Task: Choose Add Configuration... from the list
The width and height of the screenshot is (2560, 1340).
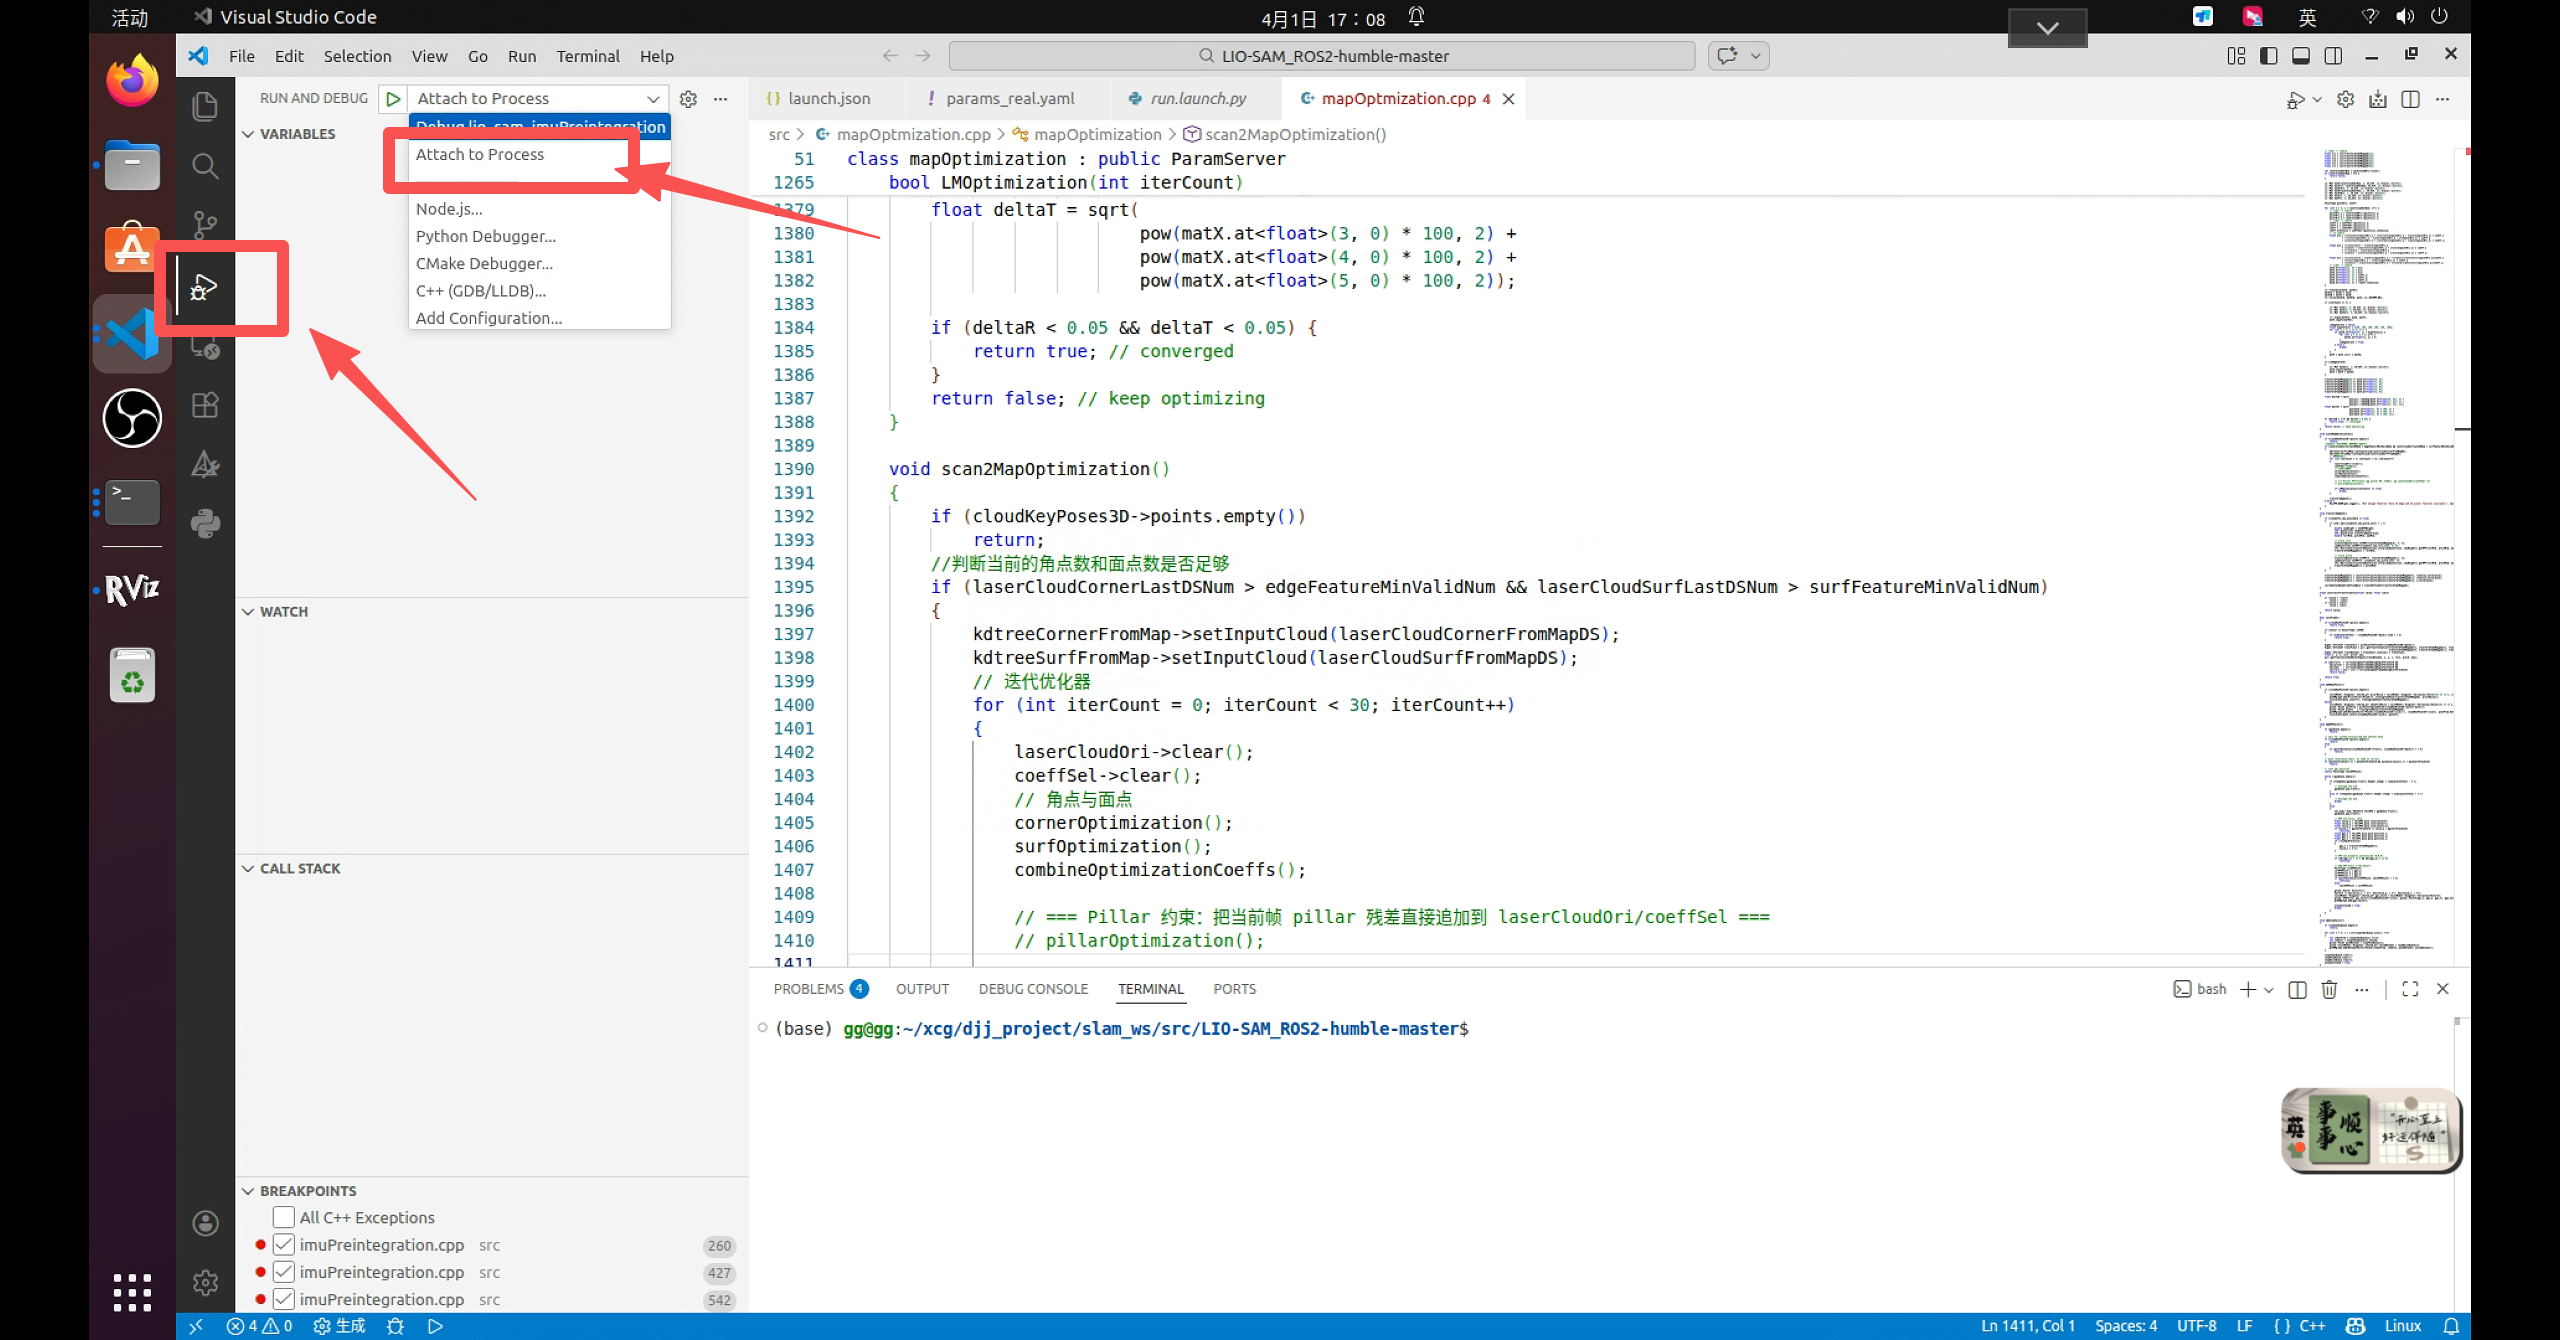Action: [x=489, y=318]
